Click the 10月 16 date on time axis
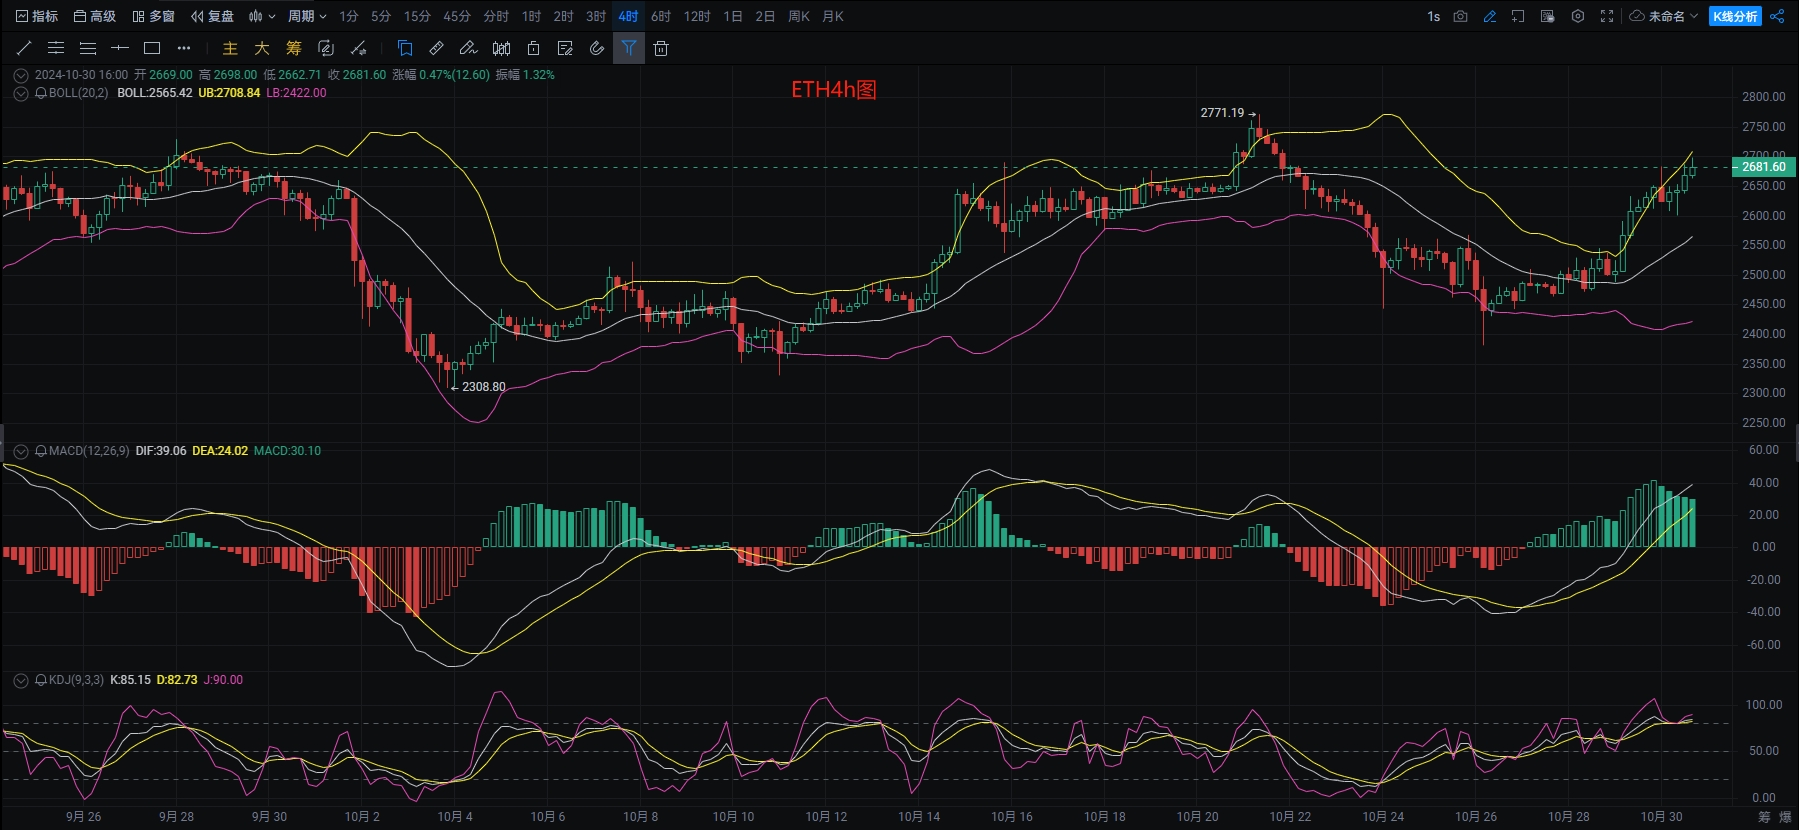The width and height of the screenshot is (1799, 830). pyautogui.click(x=1011, y=816)
